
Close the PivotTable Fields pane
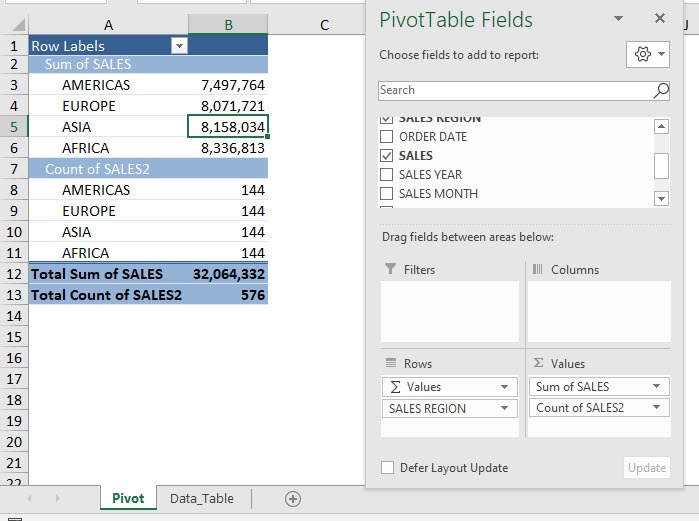coord(660,18)
